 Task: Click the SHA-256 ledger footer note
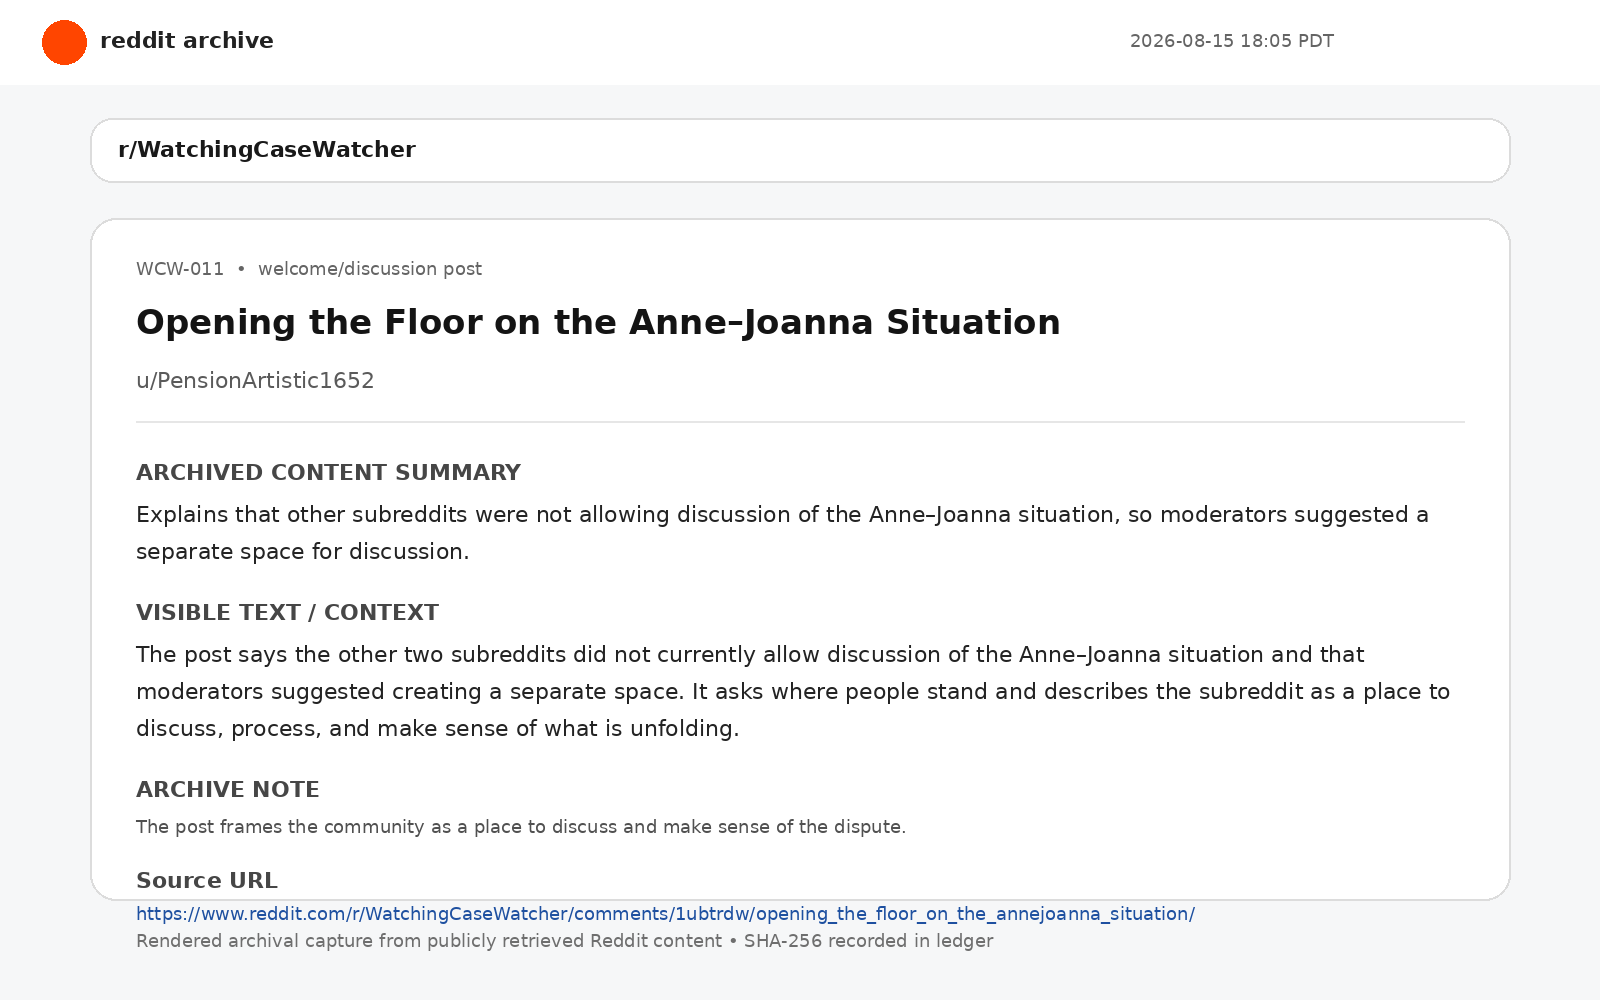point(564,941)
